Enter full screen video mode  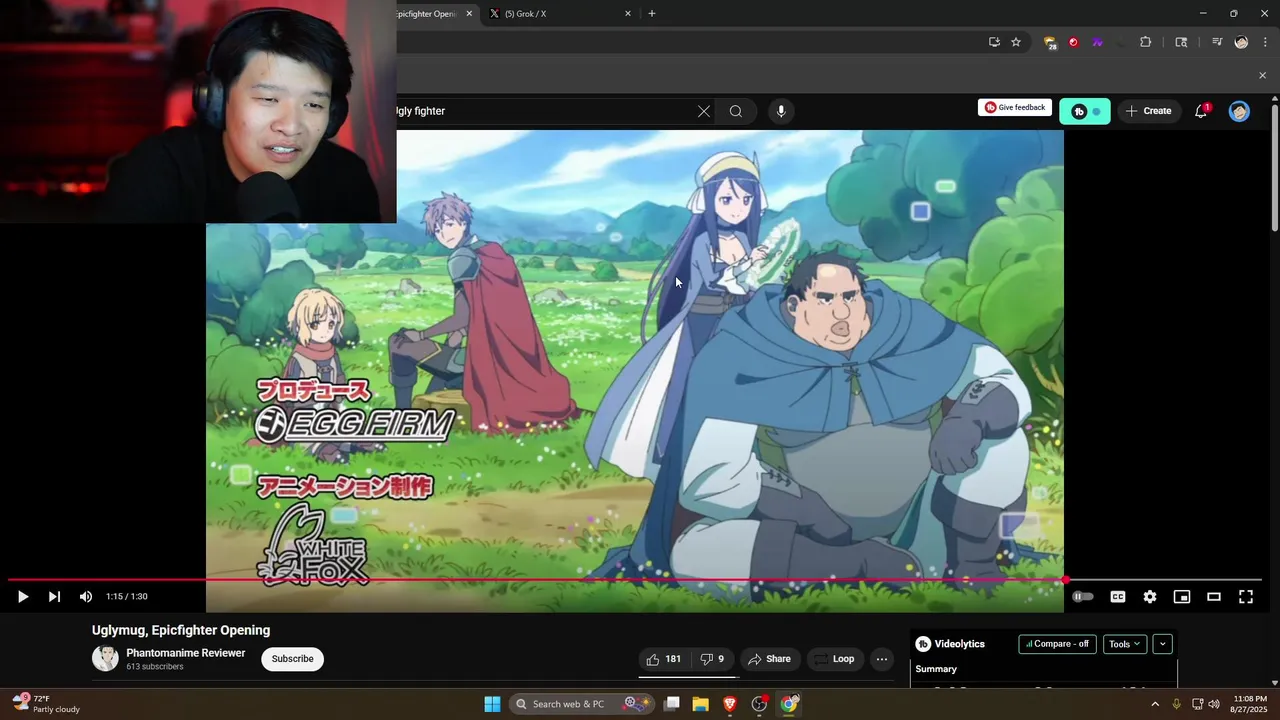point(1246,597)
